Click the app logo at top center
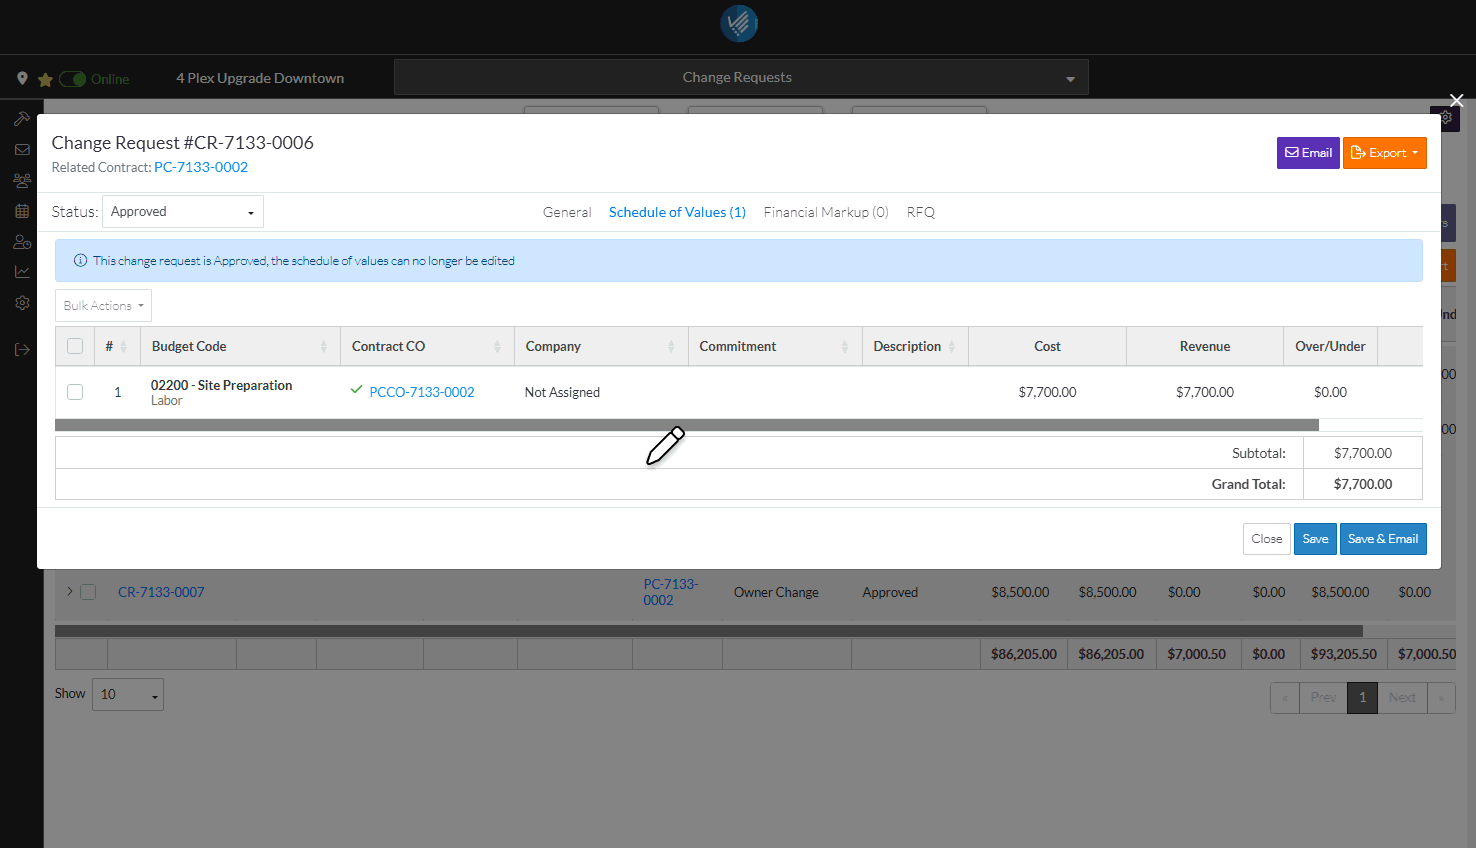 click(739, 23)
